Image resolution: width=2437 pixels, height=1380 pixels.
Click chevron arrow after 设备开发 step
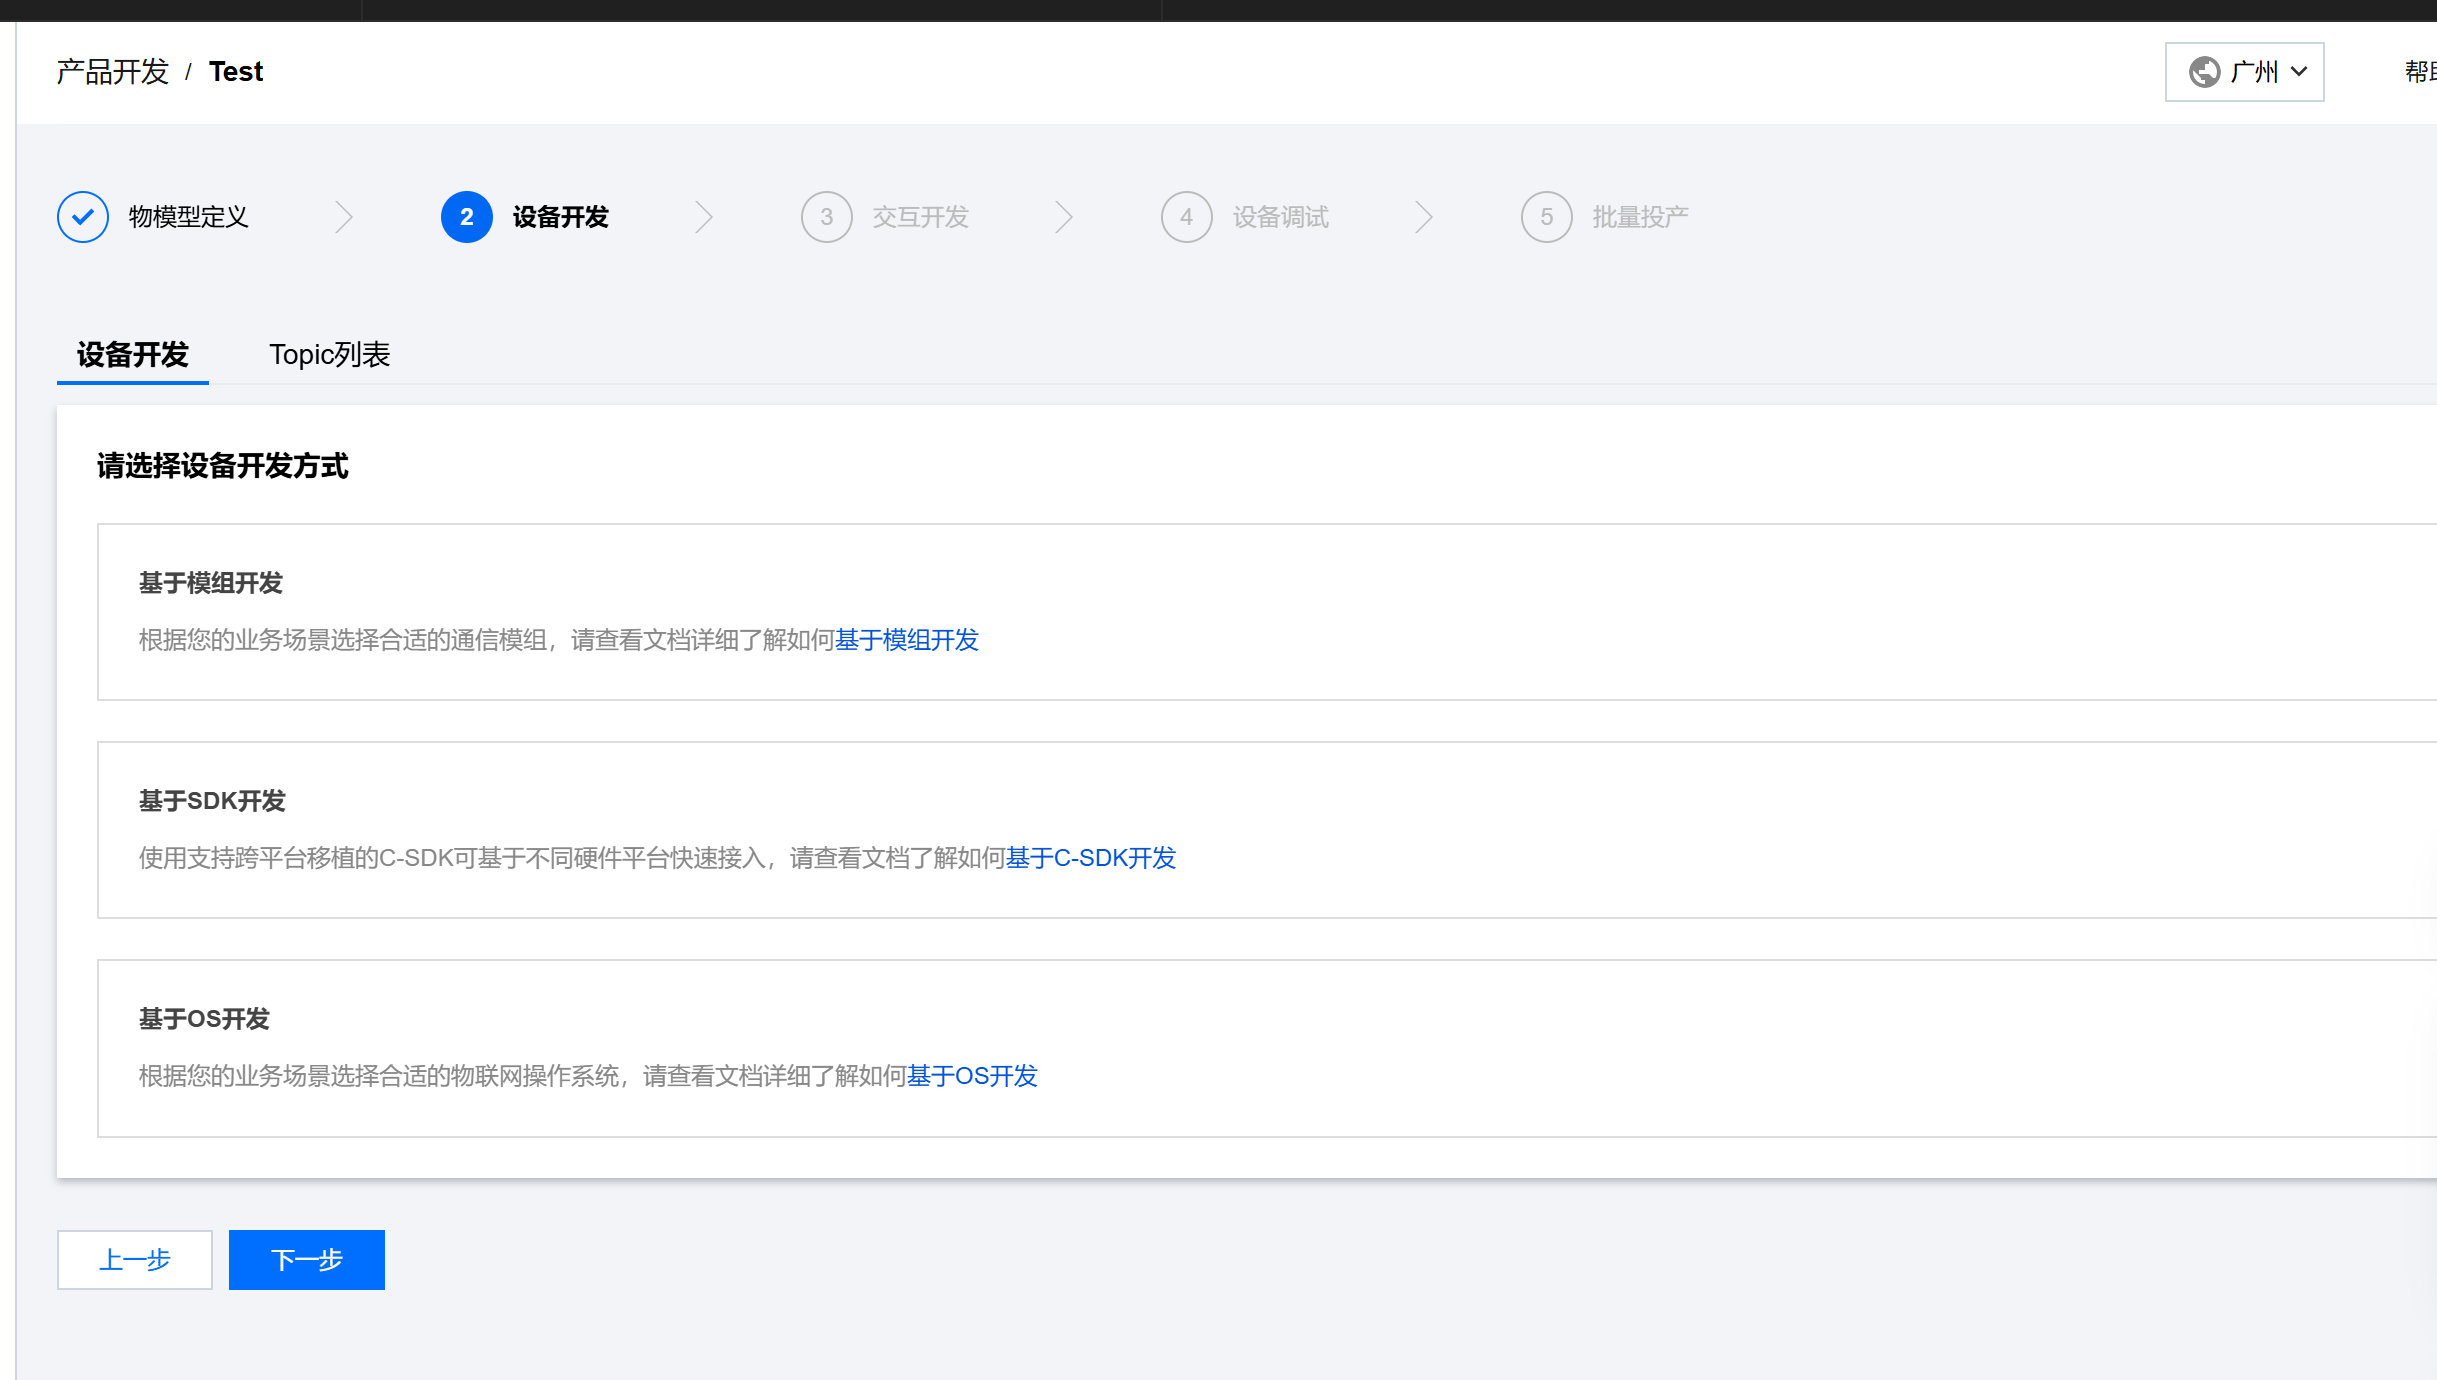coord(704,217)
